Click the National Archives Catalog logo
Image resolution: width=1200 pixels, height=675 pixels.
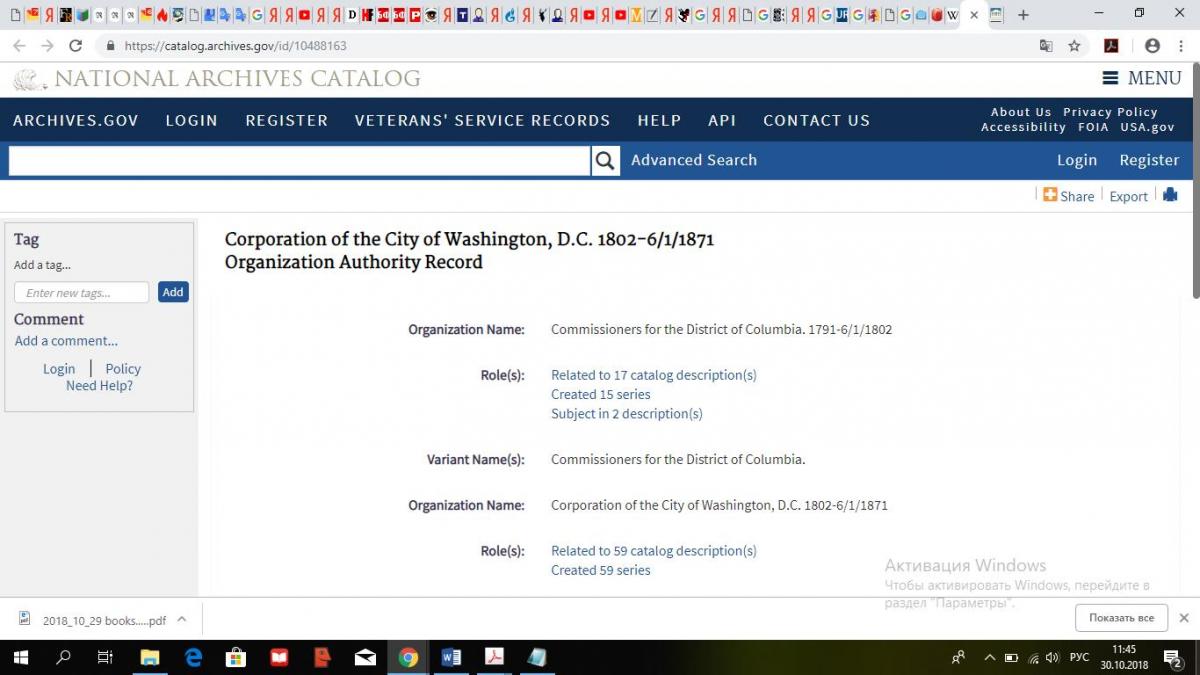[216, 79]
